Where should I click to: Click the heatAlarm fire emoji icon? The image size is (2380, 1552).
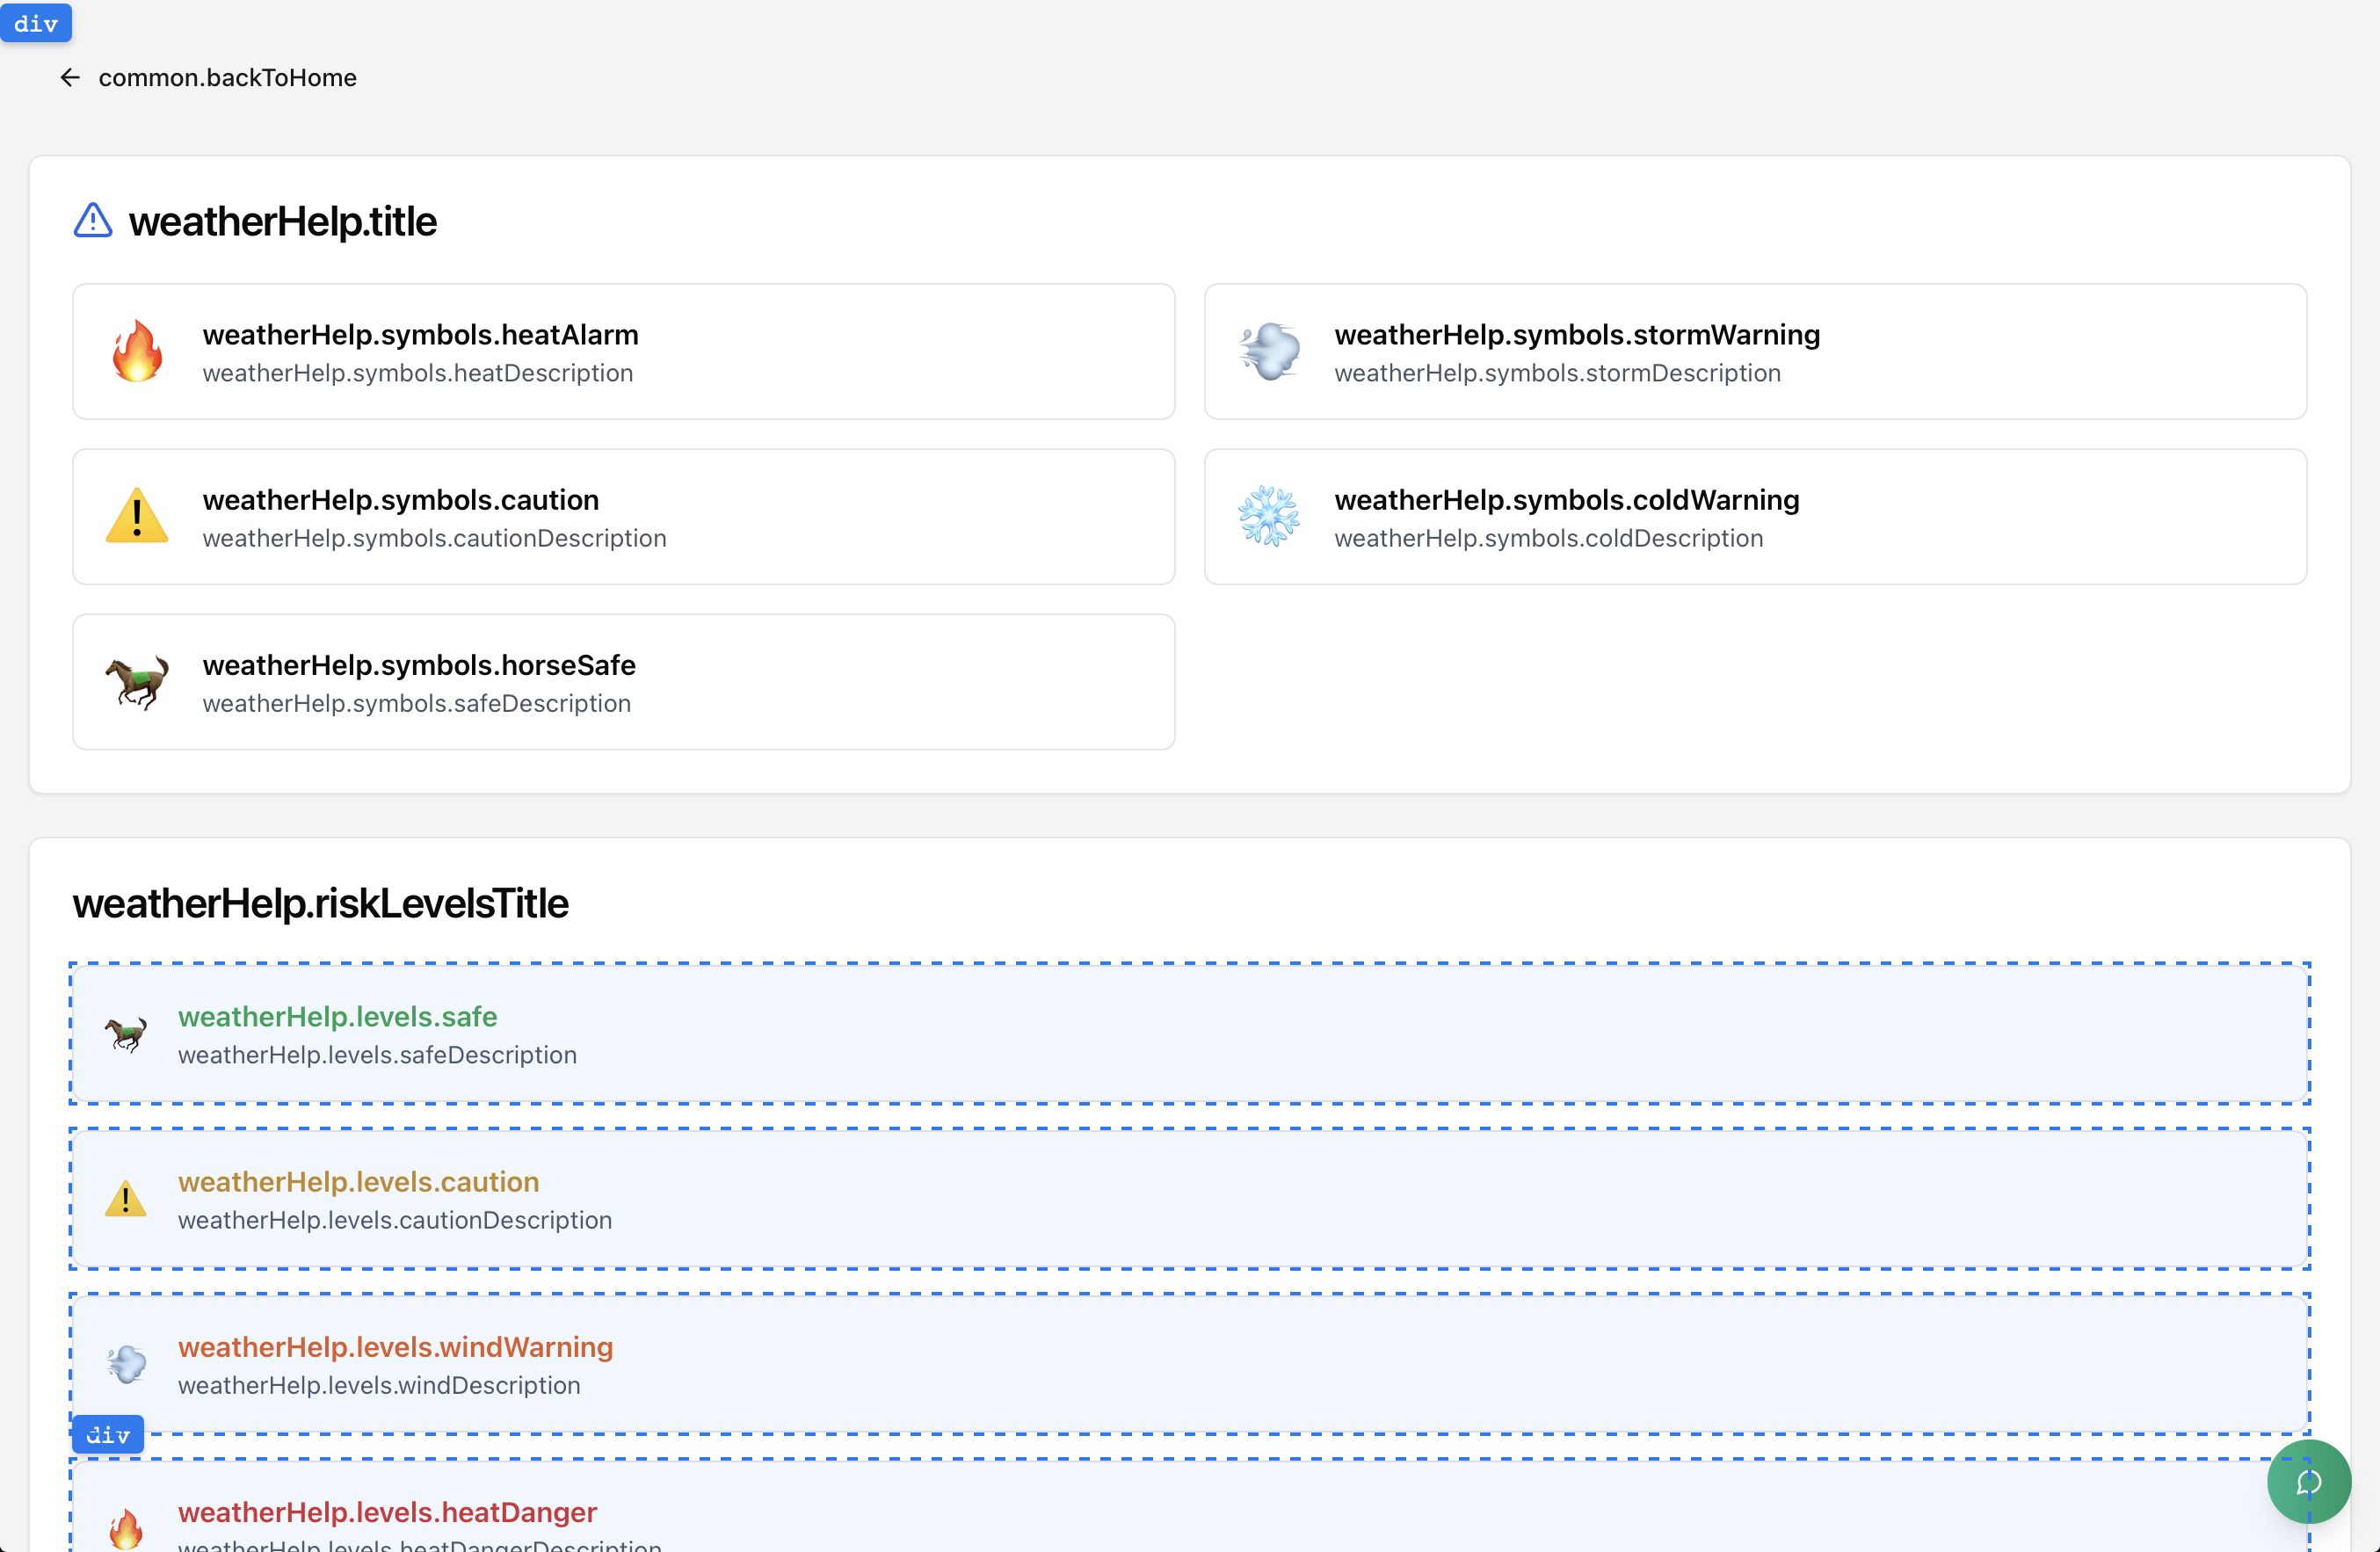[x=137, y=352]
